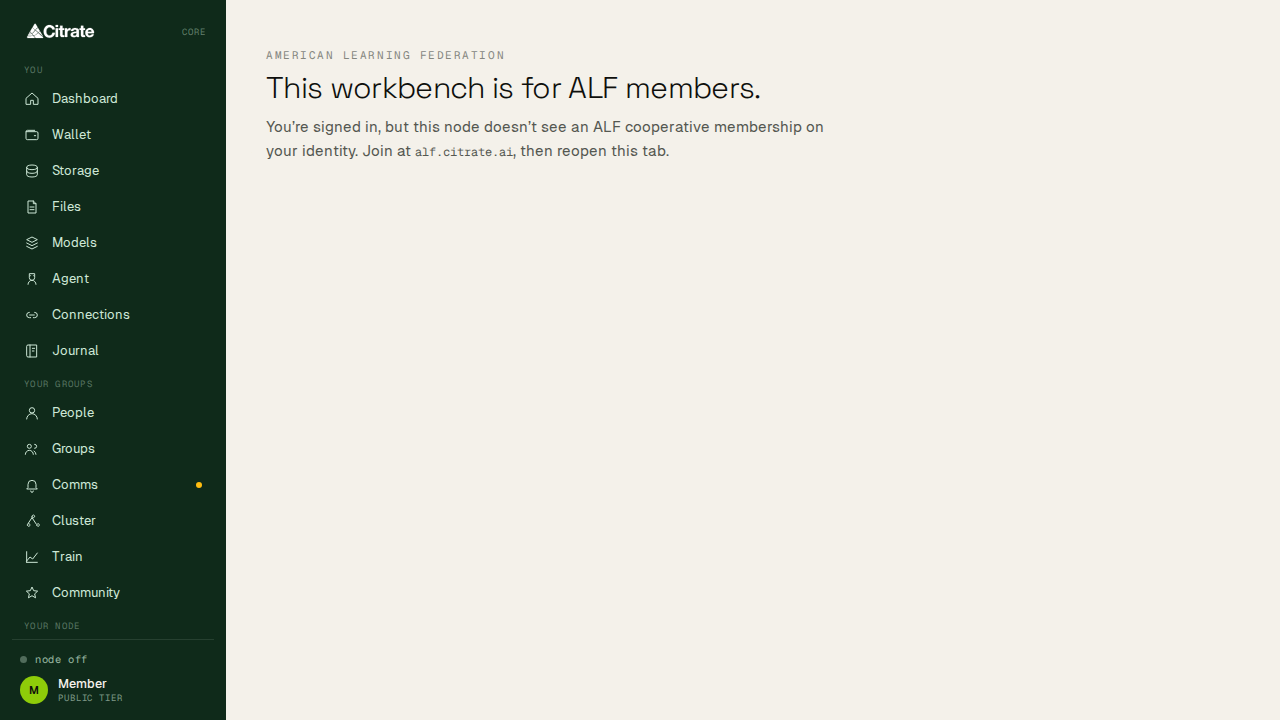This screenshot has height=720, width=1280.
Task: Click the Groups icon in sidebar
Action: 32,449
